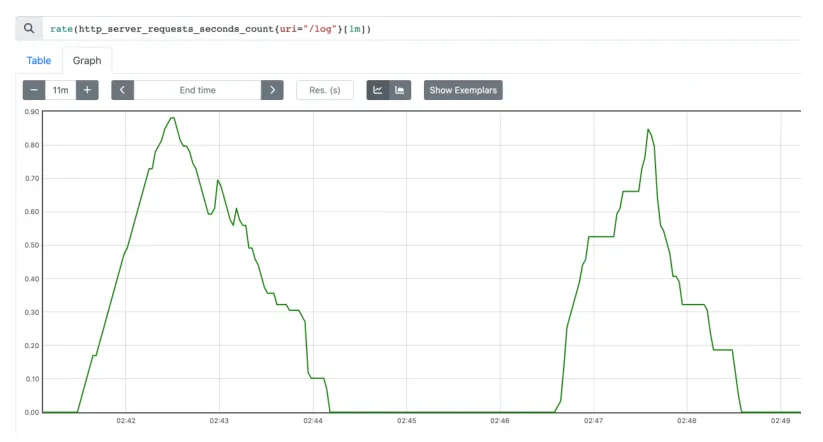Move end time forward with right chevron
This screenshot has height=442, width=823.
[272, 90]
